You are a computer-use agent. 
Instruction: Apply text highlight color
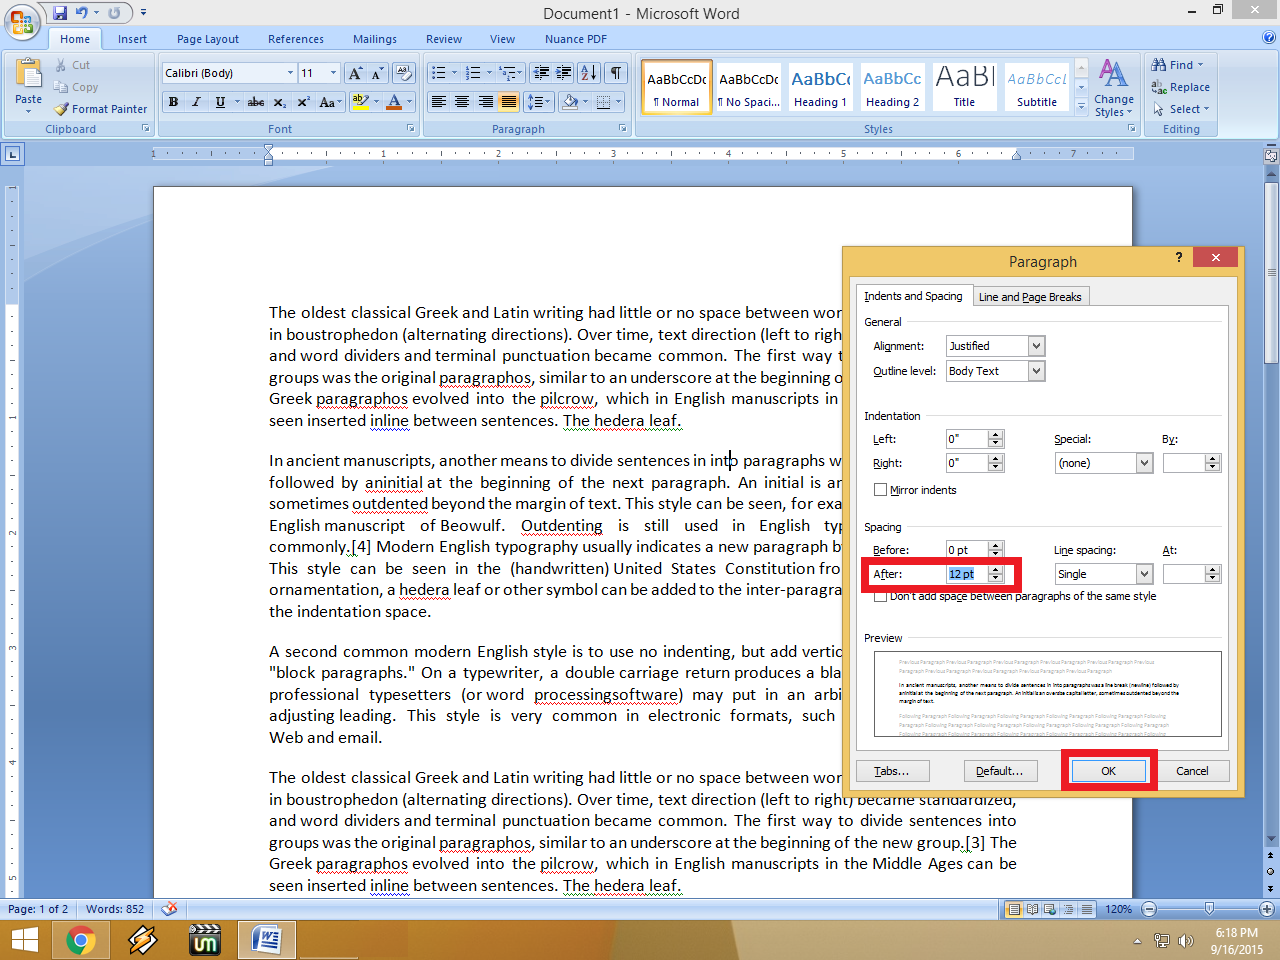pyautogui.click(x=362, y=102)
